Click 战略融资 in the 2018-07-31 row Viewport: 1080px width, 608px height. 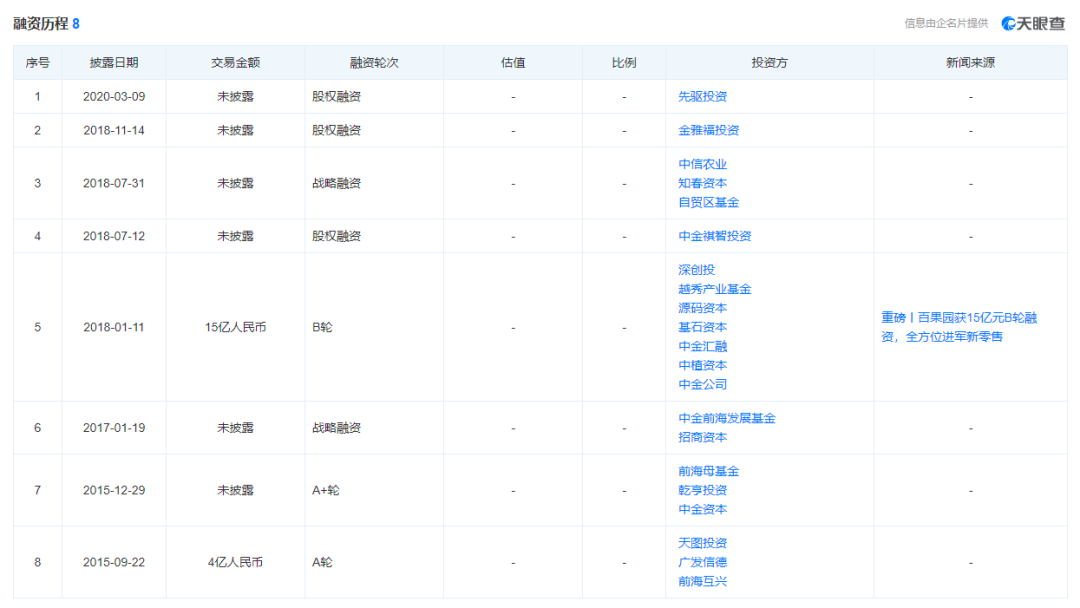pos(337,183)
